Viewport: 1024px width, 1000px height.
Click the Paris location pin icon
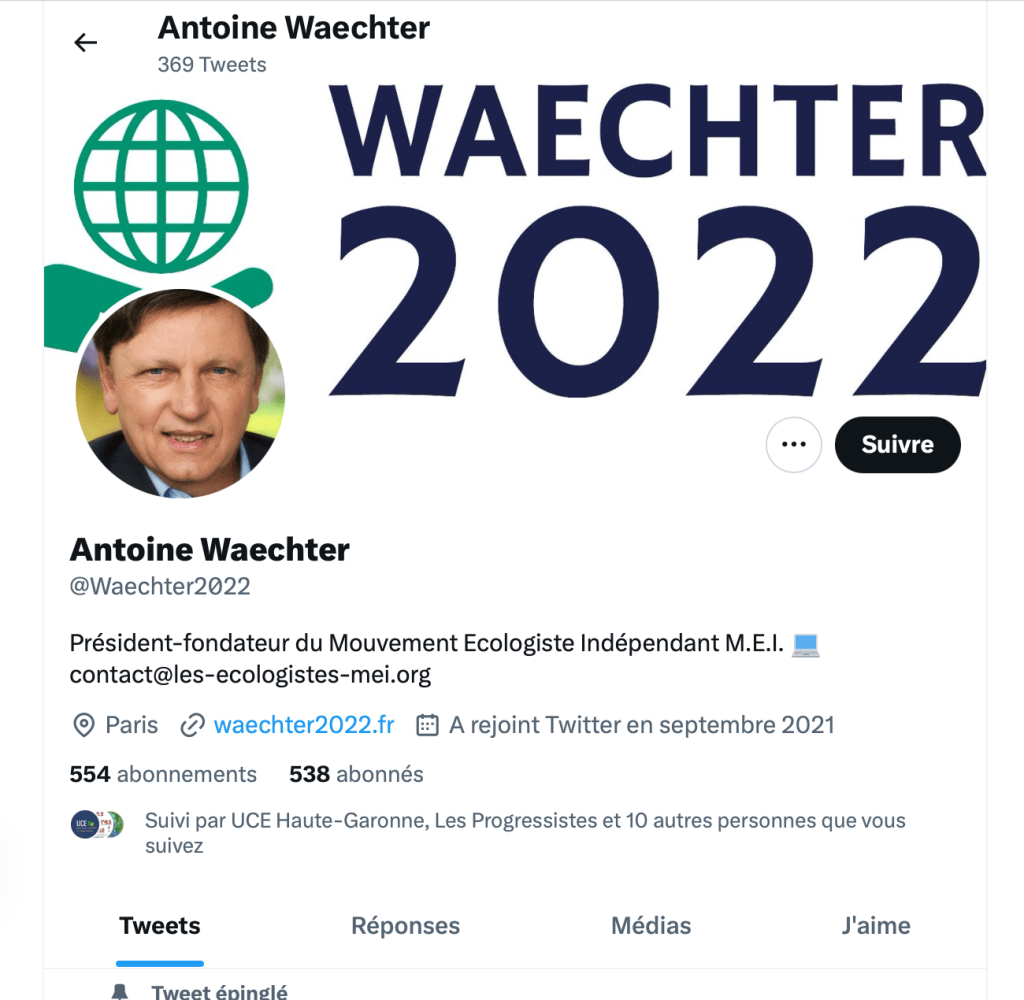pyautogui.click(x=84, y=726)
